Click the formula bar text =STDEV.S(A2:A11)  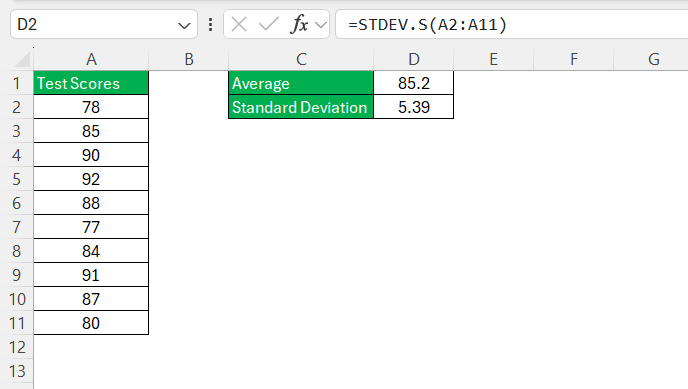tap(427, 25)
